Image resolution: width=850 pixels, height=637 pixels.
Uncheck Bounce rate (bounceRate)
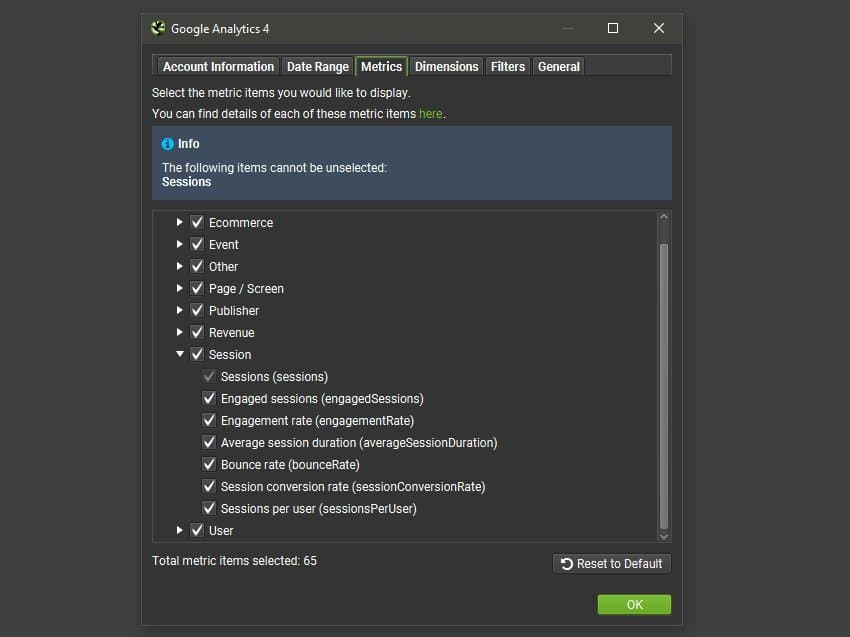pos(209,465)
